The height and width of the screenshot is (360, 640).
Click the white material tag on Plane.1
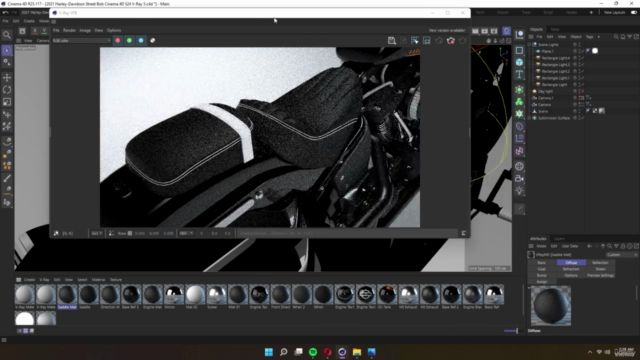pyautogui.click(x=595, y=51)
